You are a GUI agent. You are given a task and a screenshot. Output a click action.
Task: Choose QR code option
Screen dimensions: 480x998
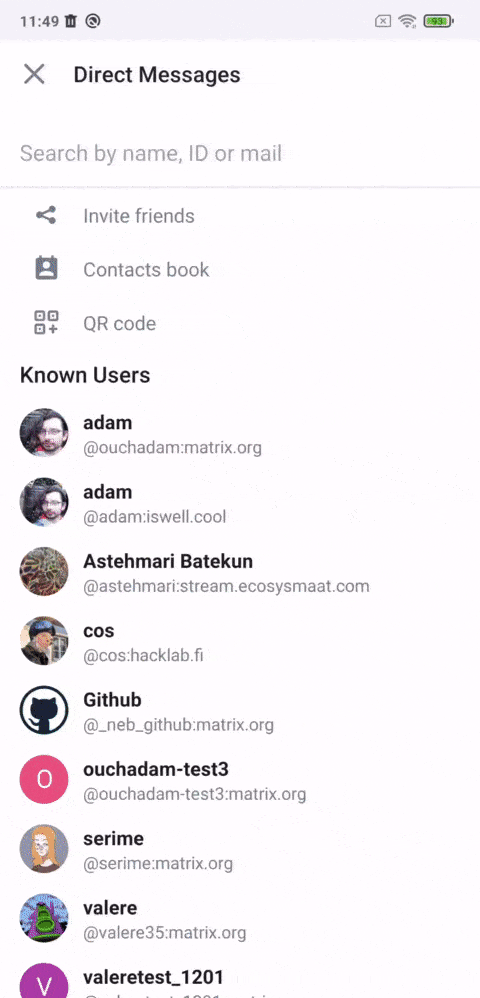240,323
